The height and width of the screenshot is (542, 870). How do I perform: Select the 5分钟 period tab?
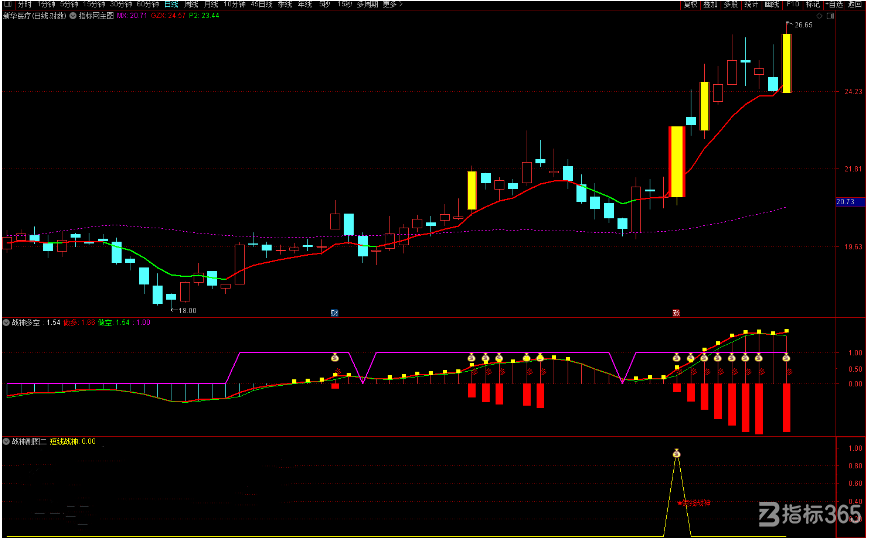tap(70, 4)
